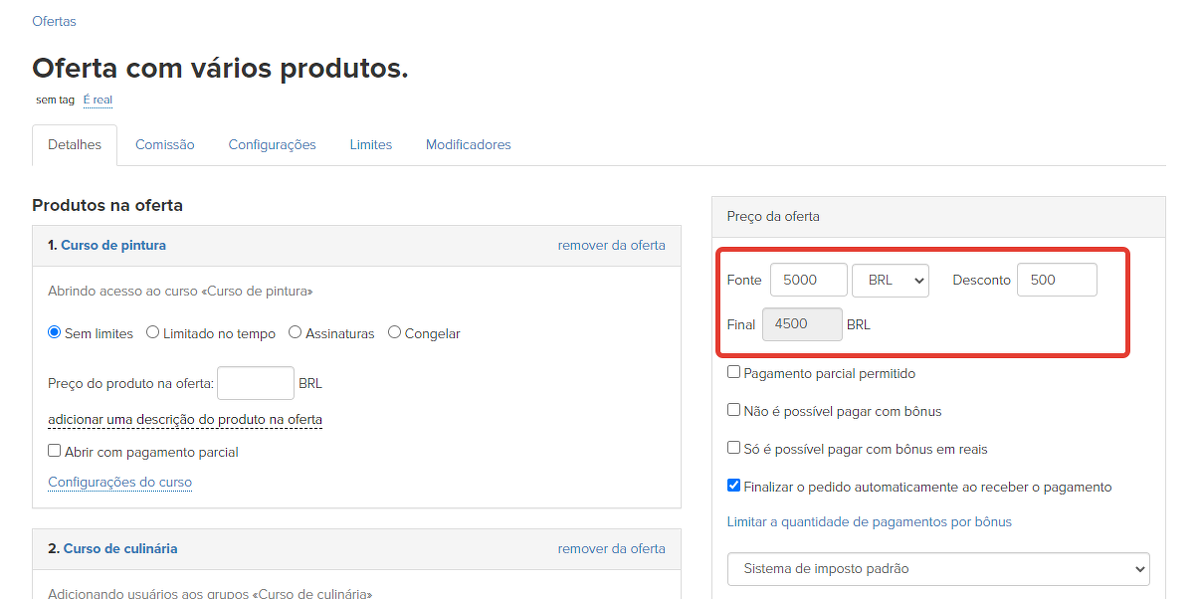Open the Configurações tab

(272, 145)
